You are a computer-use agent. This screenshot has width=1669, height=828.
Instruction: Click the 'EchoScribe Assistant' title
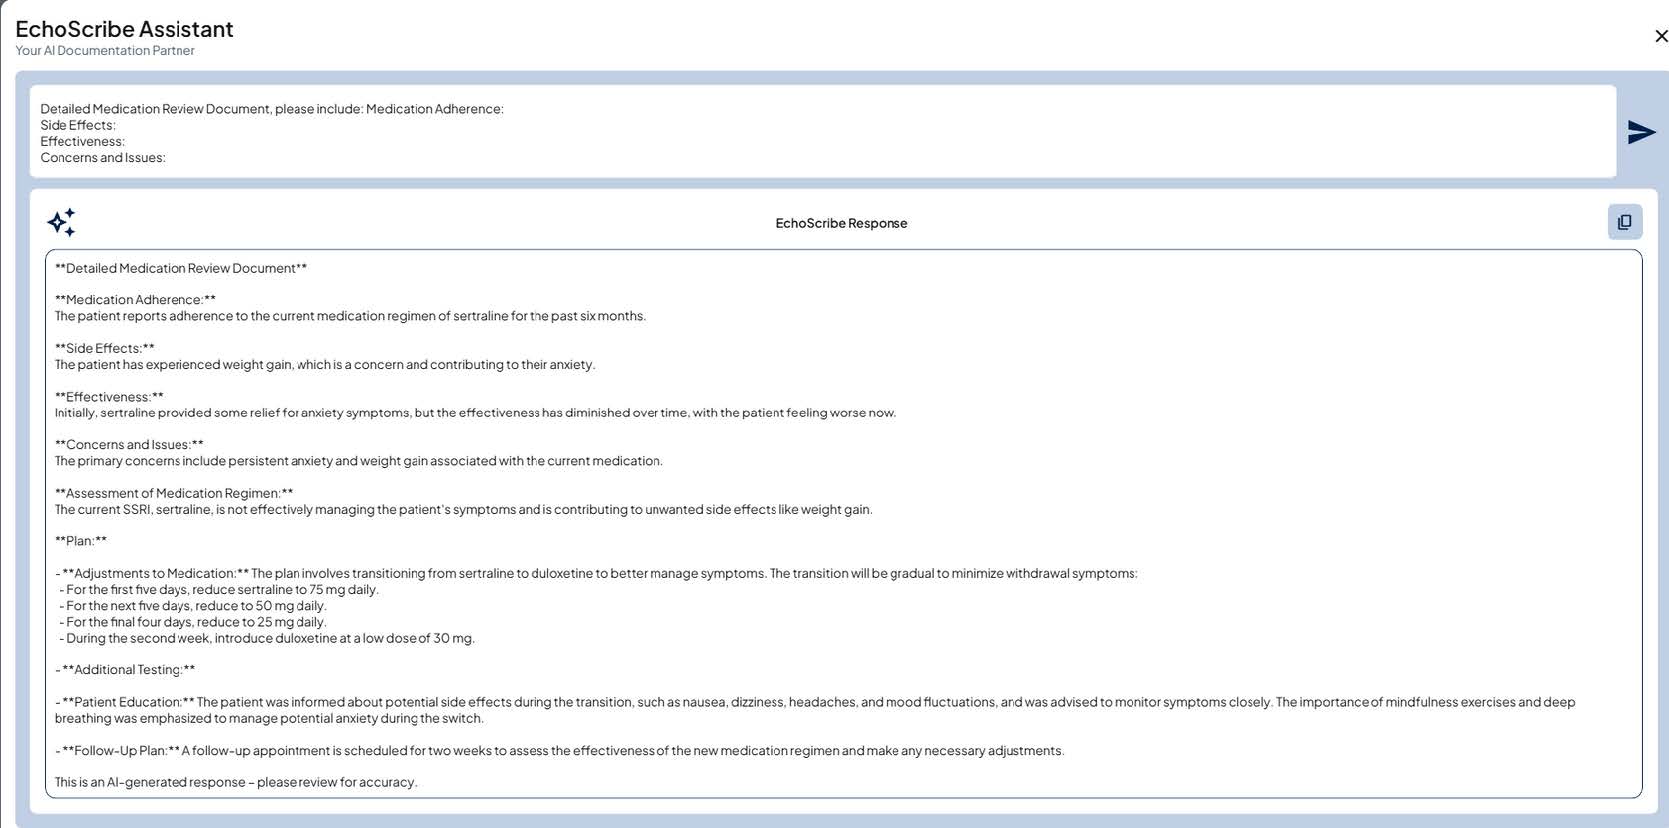click(x=124, y=29)
